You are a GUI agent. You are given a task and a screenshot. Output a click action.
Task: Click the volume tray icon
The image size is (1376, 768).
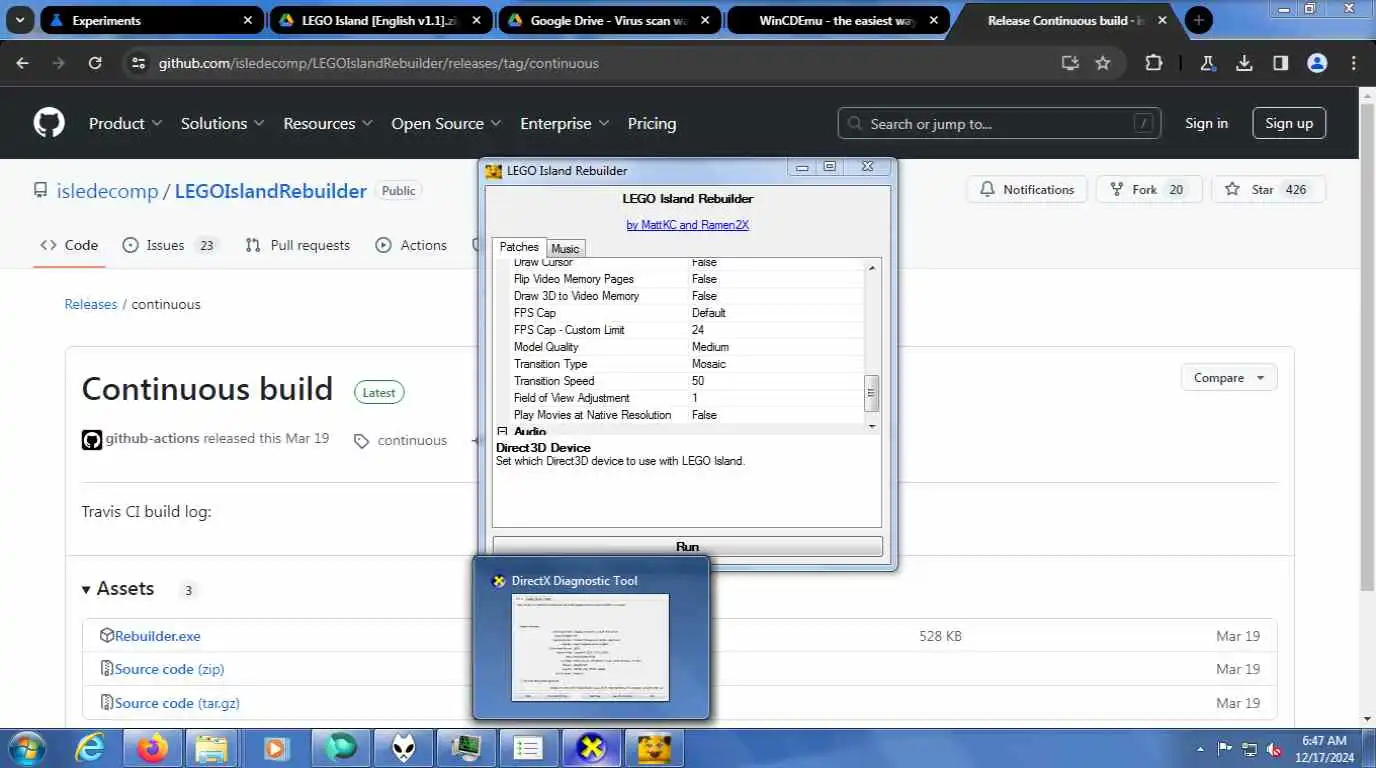point(1275,749)
